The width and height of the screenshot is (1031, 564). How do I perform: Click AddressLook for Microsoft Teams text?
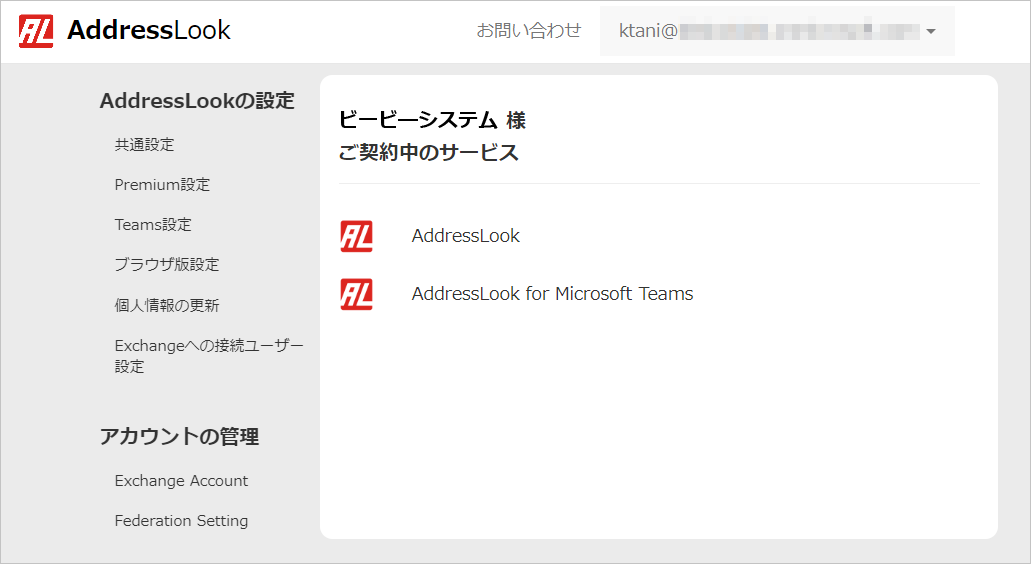tap(552, 294)
